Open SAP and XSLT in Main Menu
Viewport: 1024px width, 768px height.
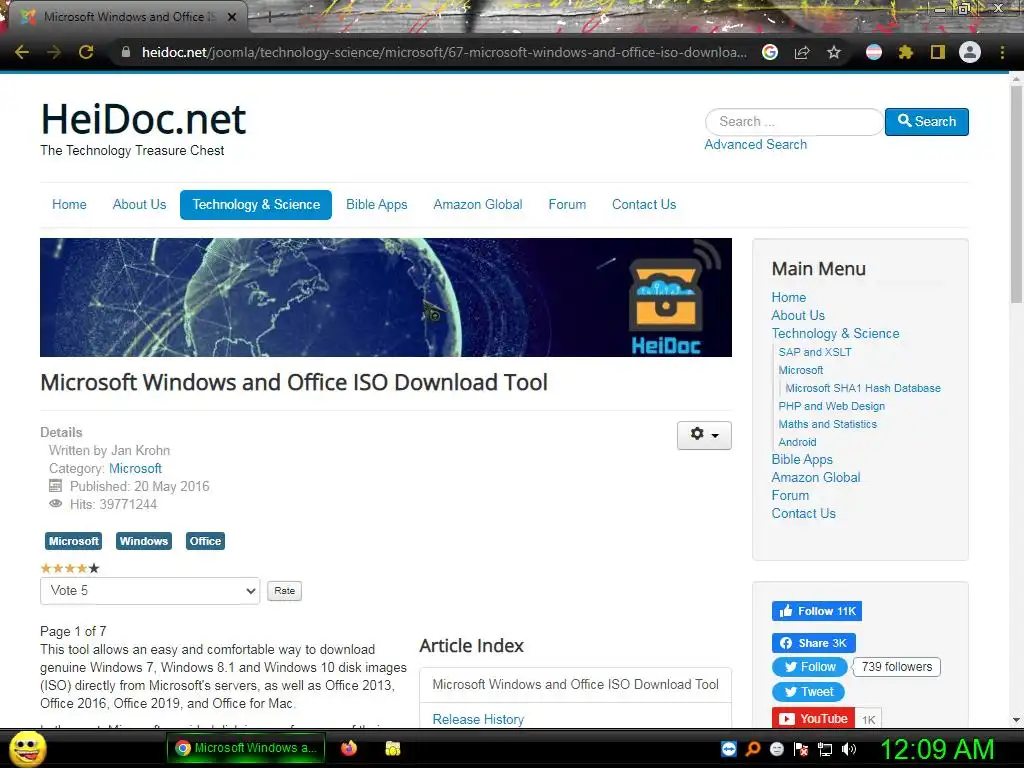815,352
